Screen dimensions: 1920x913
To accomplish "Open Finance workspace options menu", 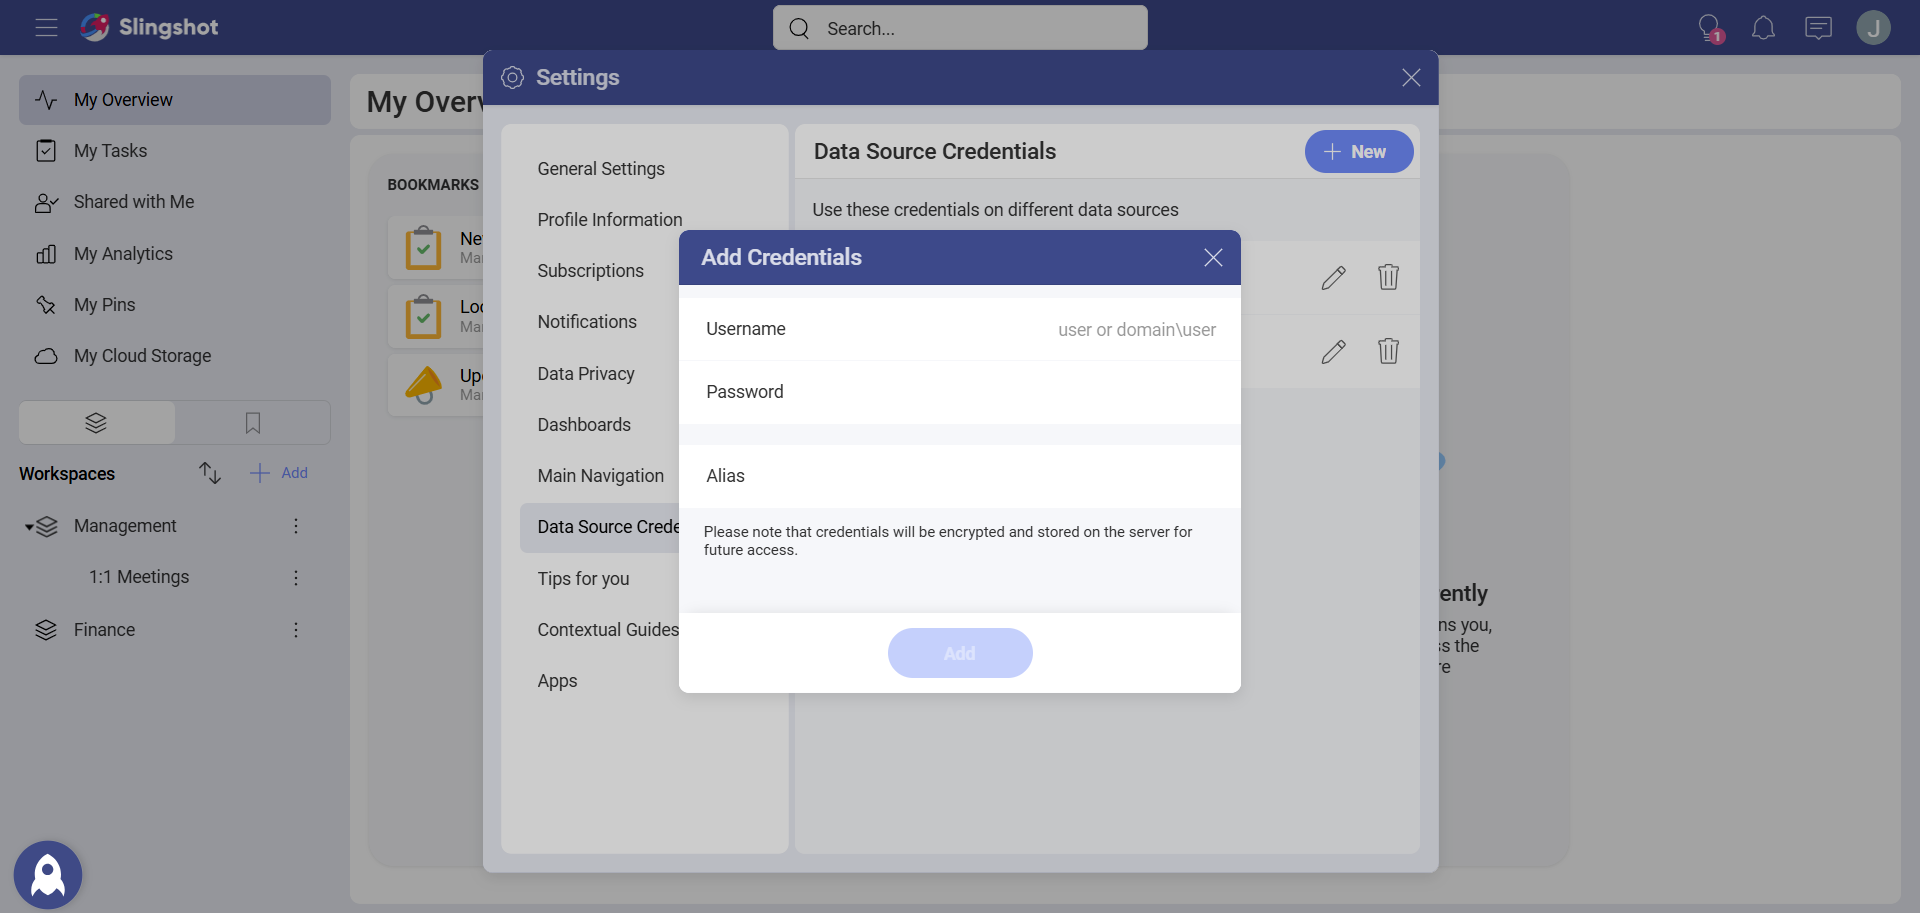I will pos(296,630).
